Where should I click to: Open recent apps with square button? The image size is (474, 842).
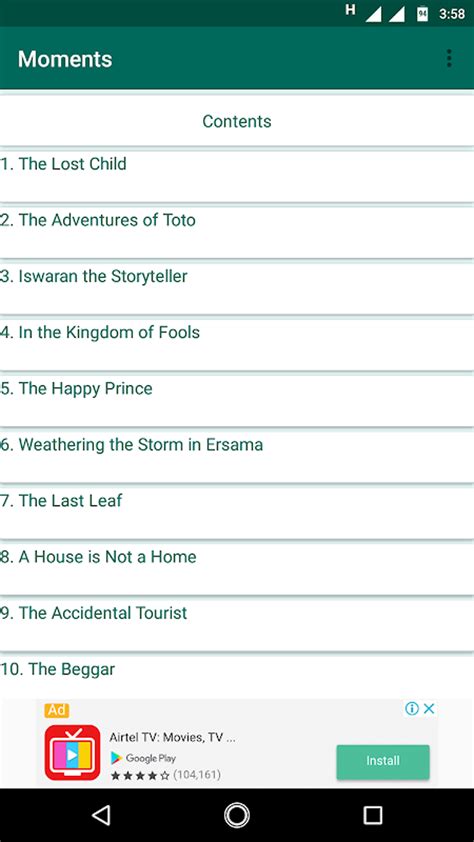point(373,815)
